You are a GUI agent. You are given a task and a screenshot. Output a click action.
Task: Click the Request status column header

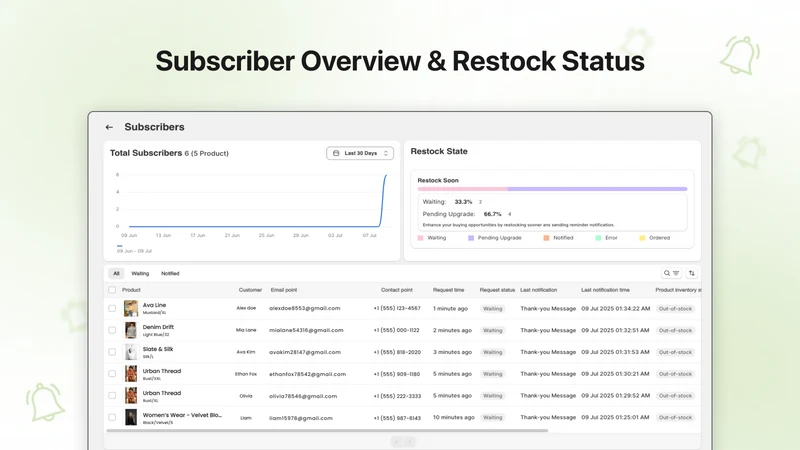497,290
